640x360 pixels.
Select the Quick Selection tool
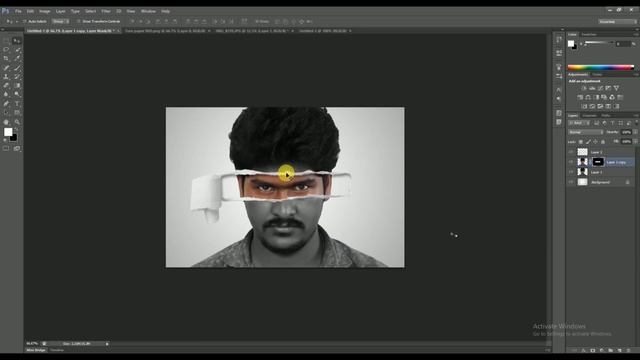coord(17,50)
